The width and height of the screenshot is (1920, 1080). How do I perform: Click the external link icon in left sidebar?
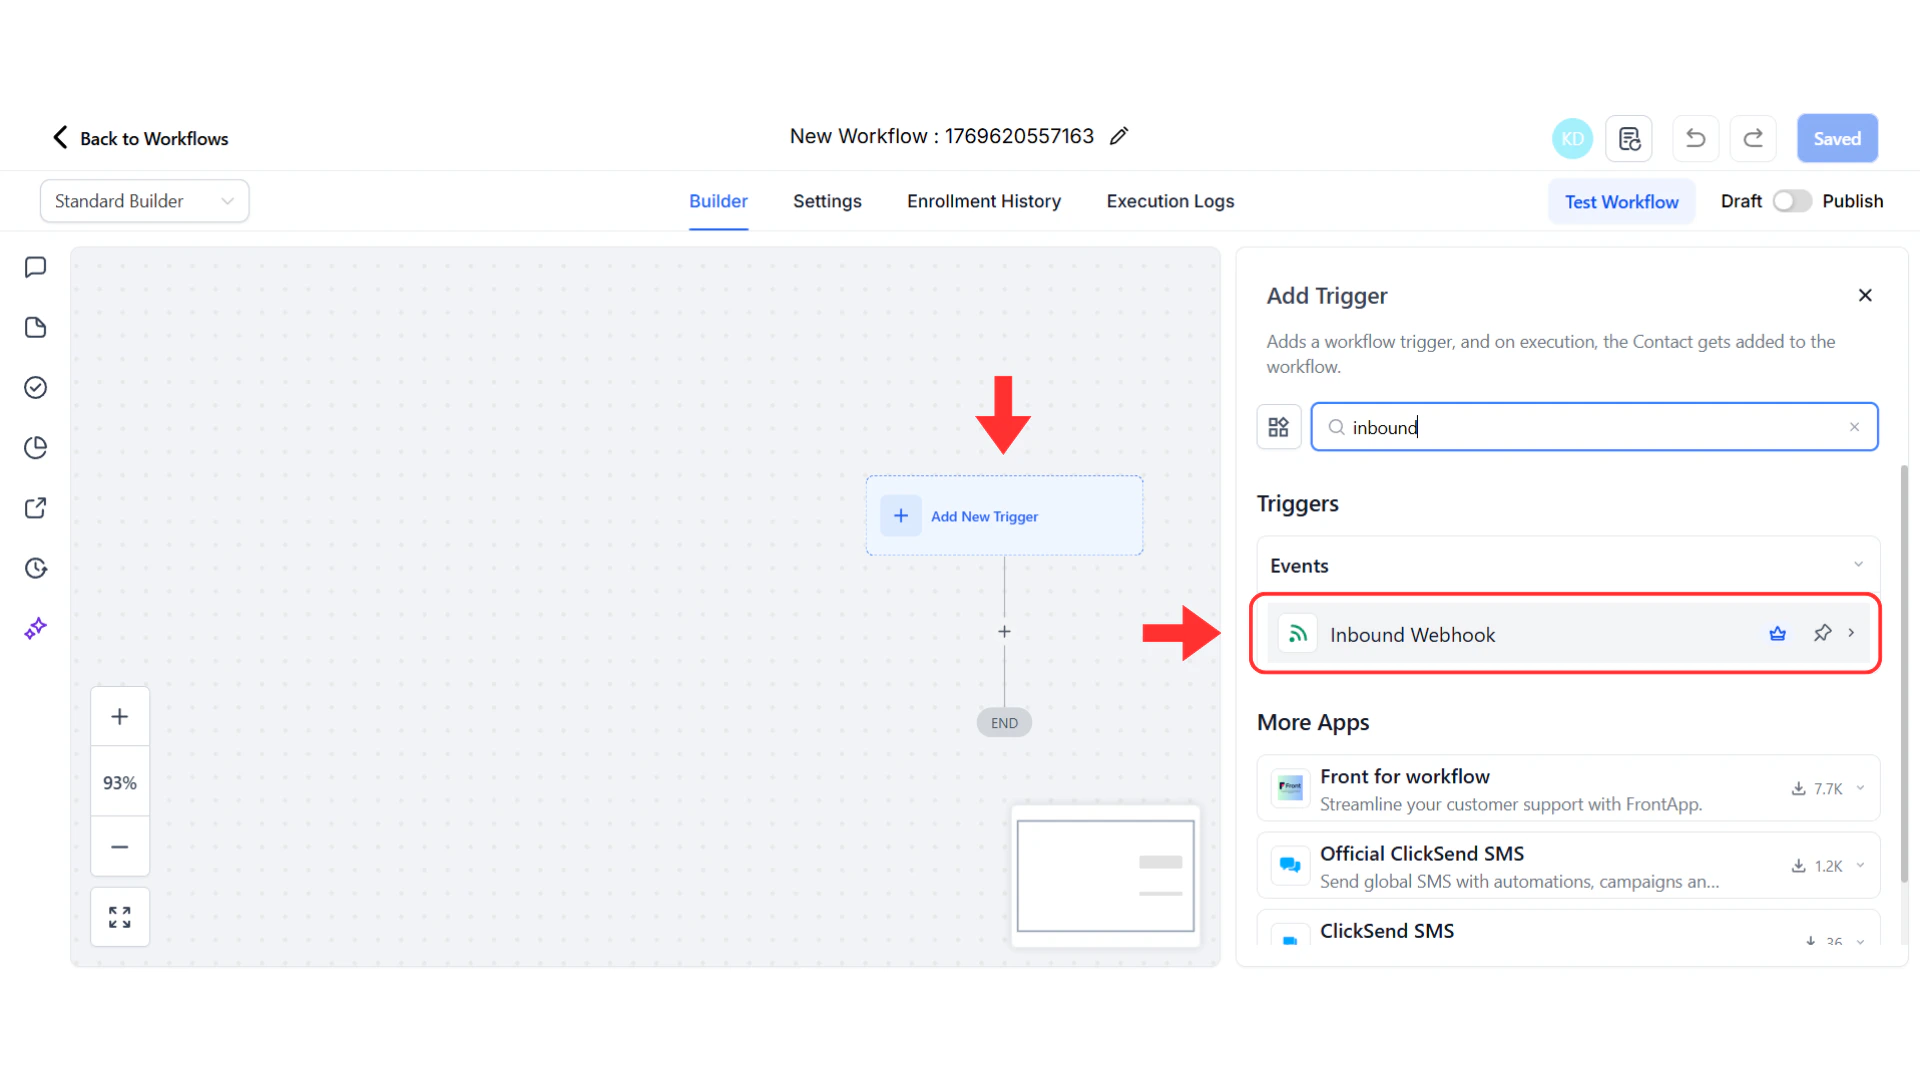(x=36, y=508)
